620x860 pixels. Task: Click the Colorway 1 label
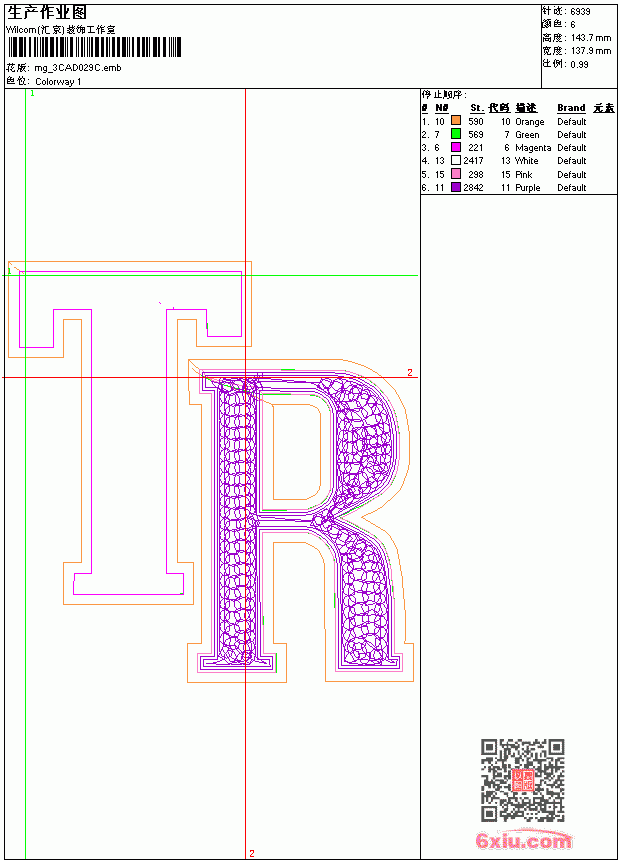tap(58, 82)
